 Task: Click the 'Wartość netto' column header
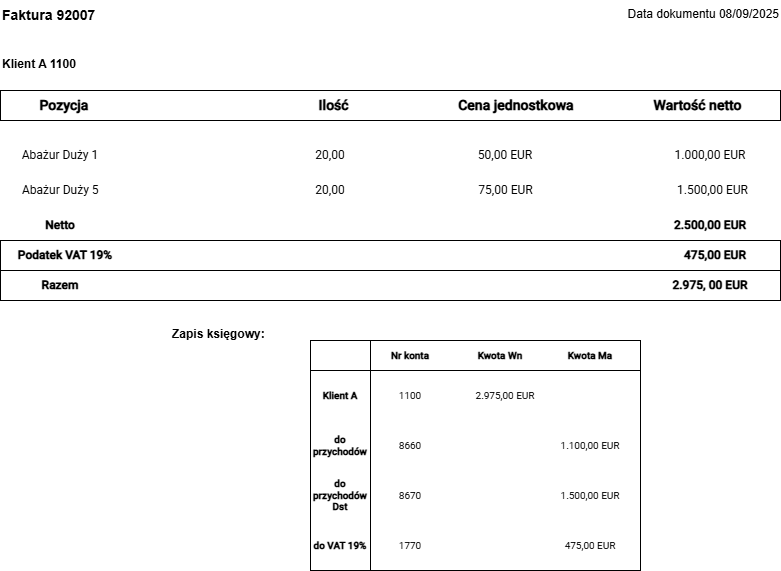click(697, 105)
